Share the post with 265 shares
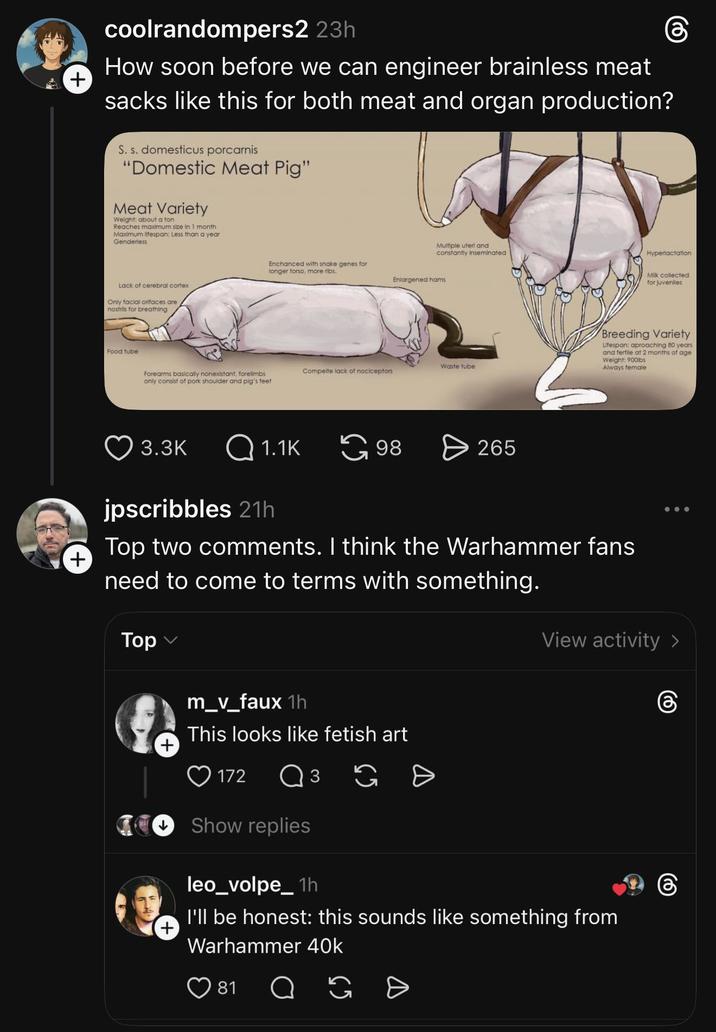Screen dimensions: 716x1032 pos(455,447)
